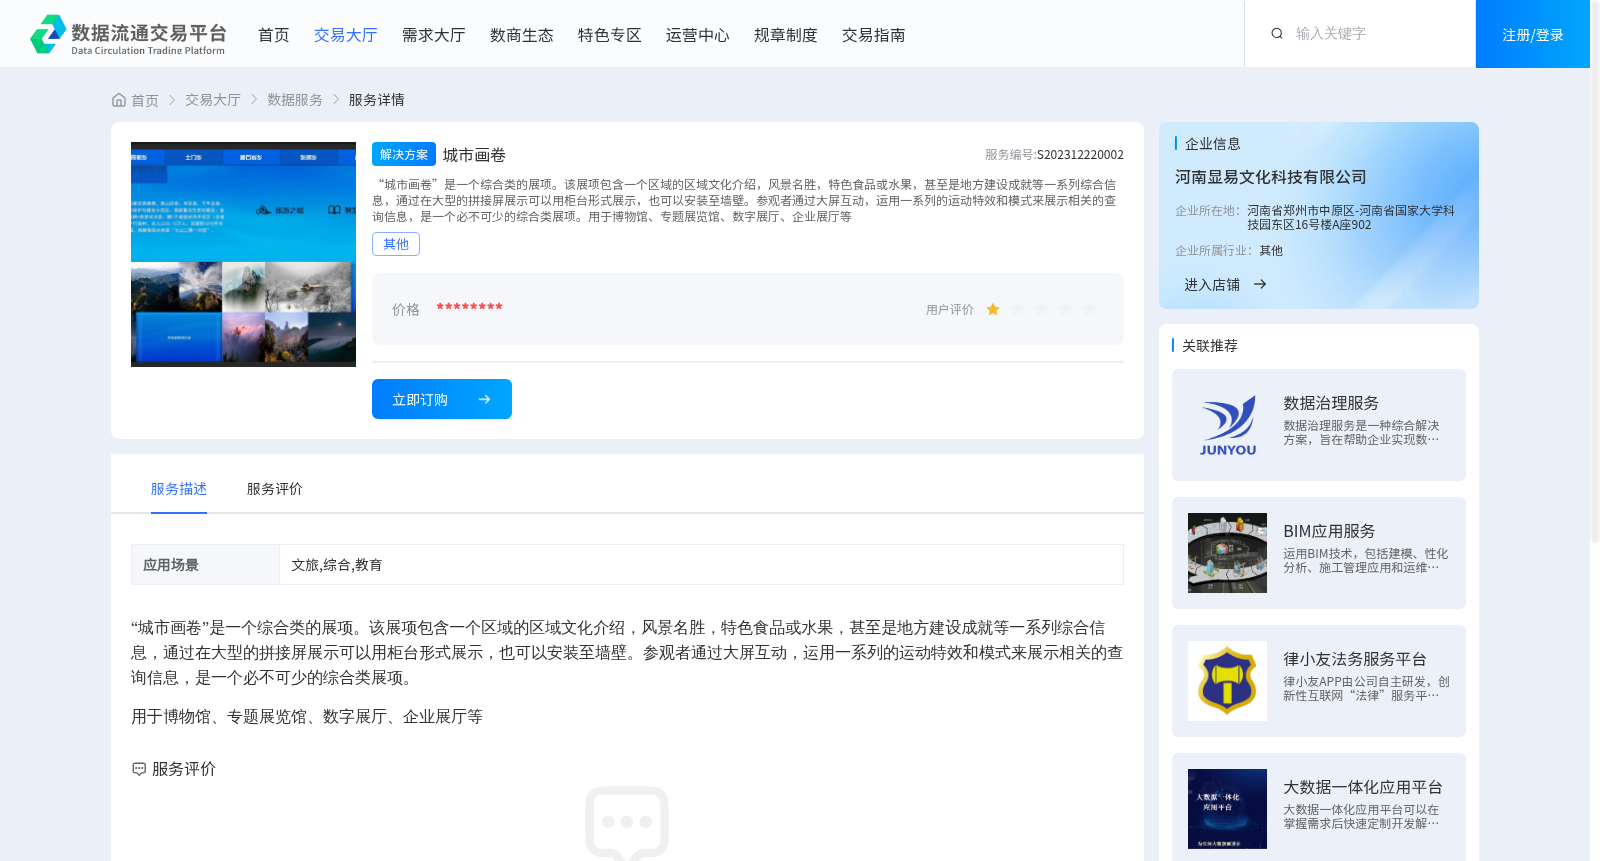Click the keyword search input field
The image size is (1600, 861).
(x=1375, y=34)
